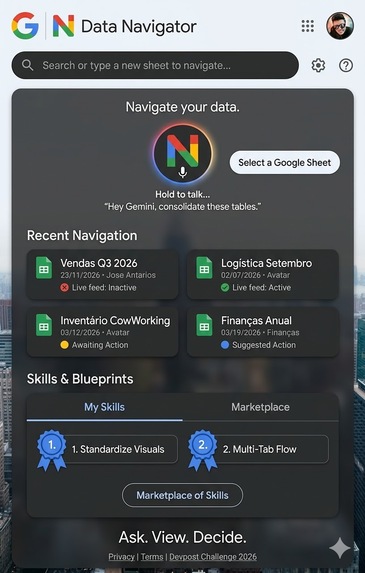The image size is (365, 573).
Task: Click the "03/12/2026 · Avatar" text
Action: click(x=95, y=333)
